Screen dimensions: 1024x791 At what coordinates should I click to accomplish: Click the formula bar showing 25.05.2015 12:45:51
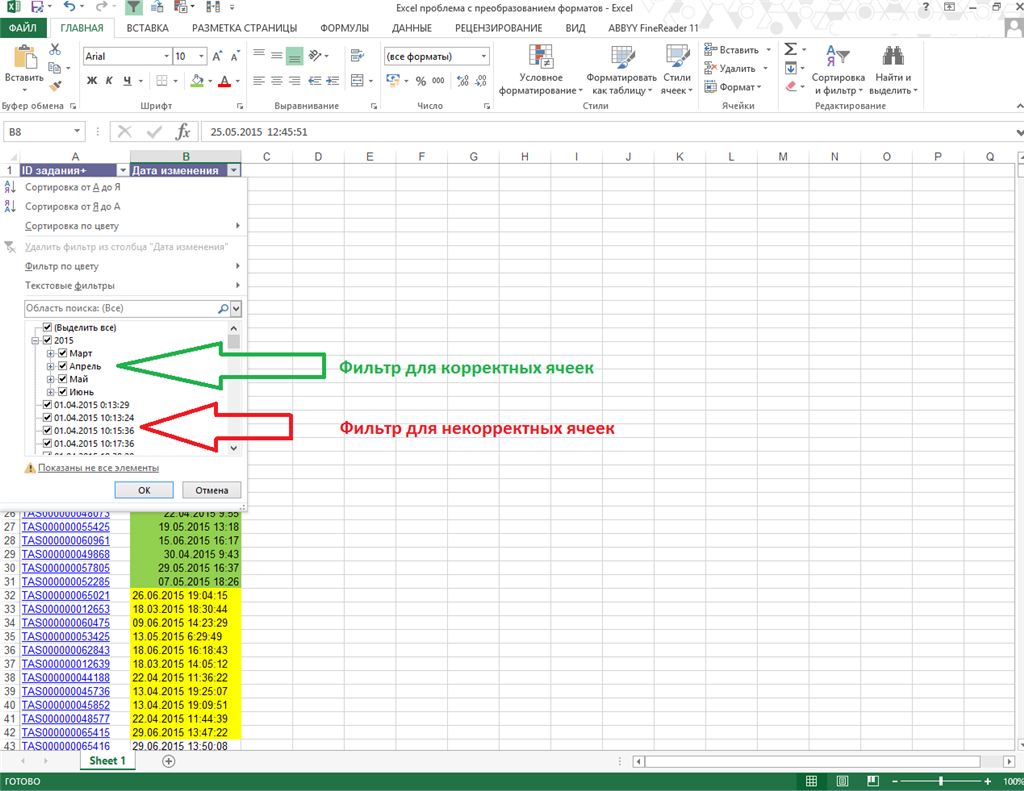pos(607,132)
